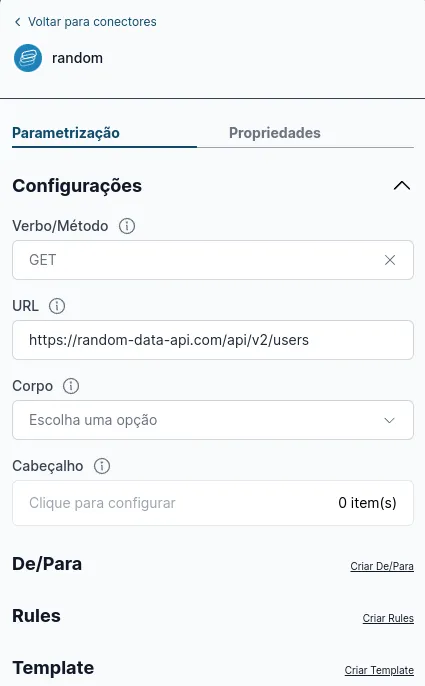Switch to the Propriedades tab
This screenshot has width=425, height=686.
(x=274, y=133)
